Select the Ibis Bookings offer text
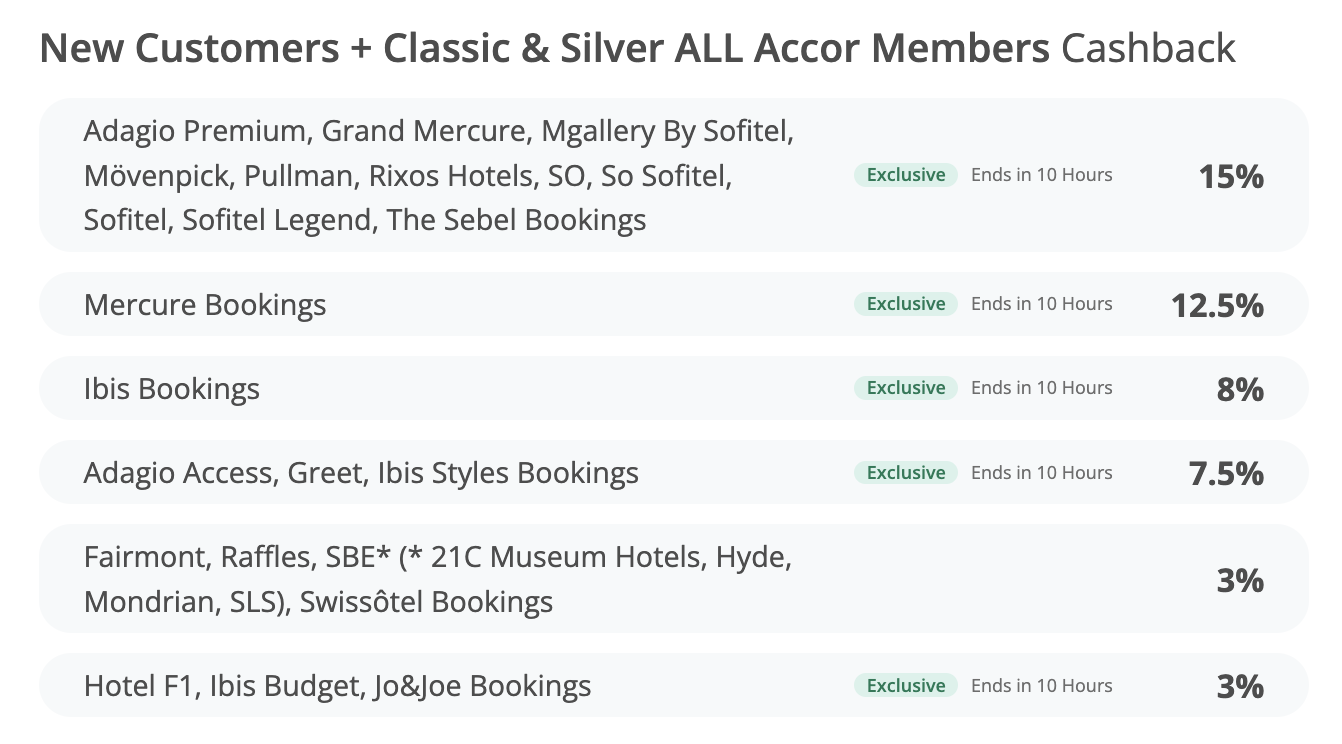Image resolution: width=1342 pixels, height=744 pixels. coord(172,389)
